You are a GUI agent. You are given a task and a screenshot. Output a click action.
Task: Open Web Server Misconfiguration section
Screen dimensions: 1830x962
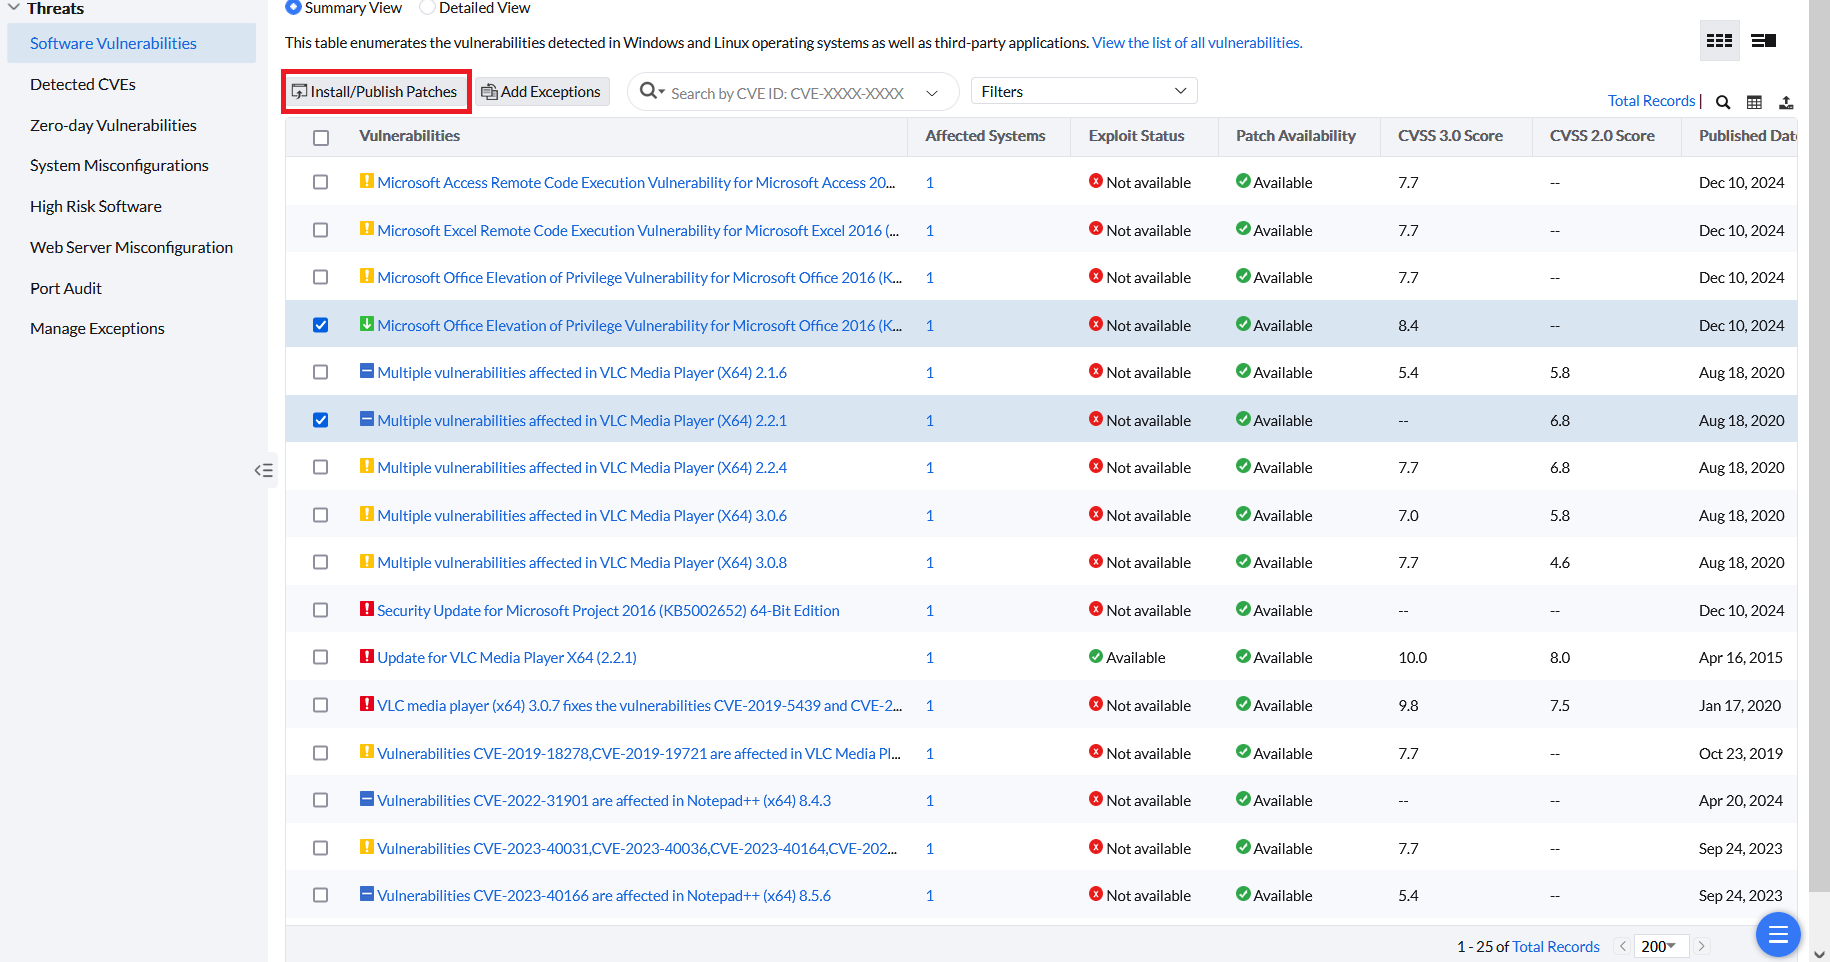[131, 247]
